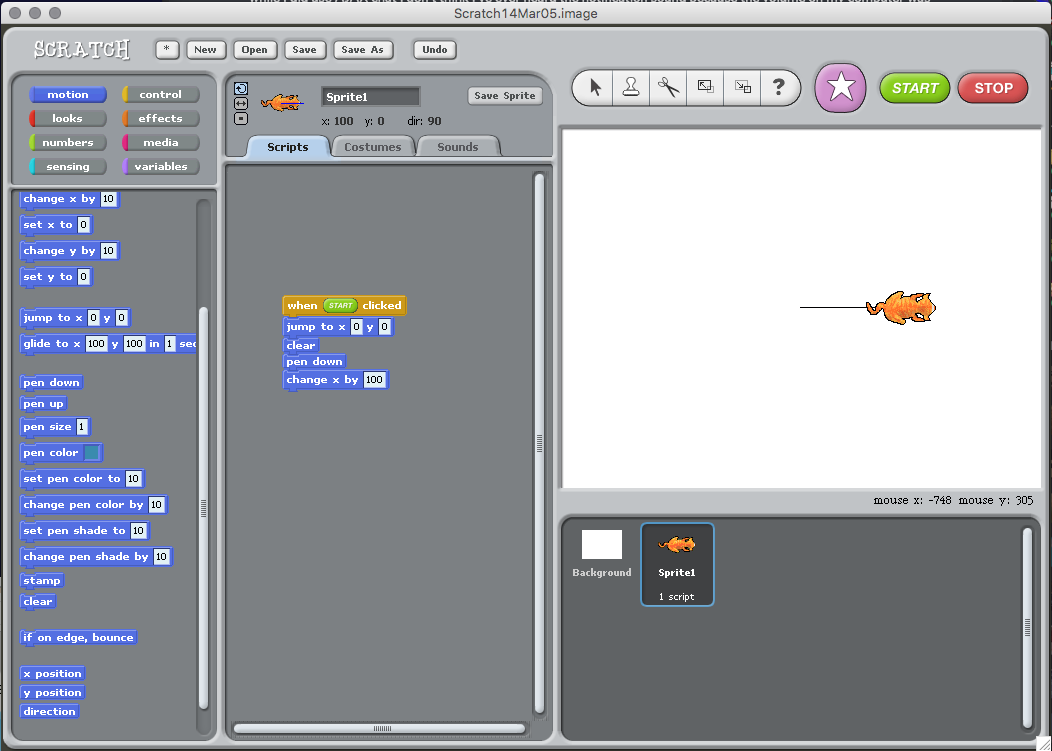Image resolution: width=1052 pixels, height=751 pixels.
Task: Open the effects blocks category
Action: (160, 119)
